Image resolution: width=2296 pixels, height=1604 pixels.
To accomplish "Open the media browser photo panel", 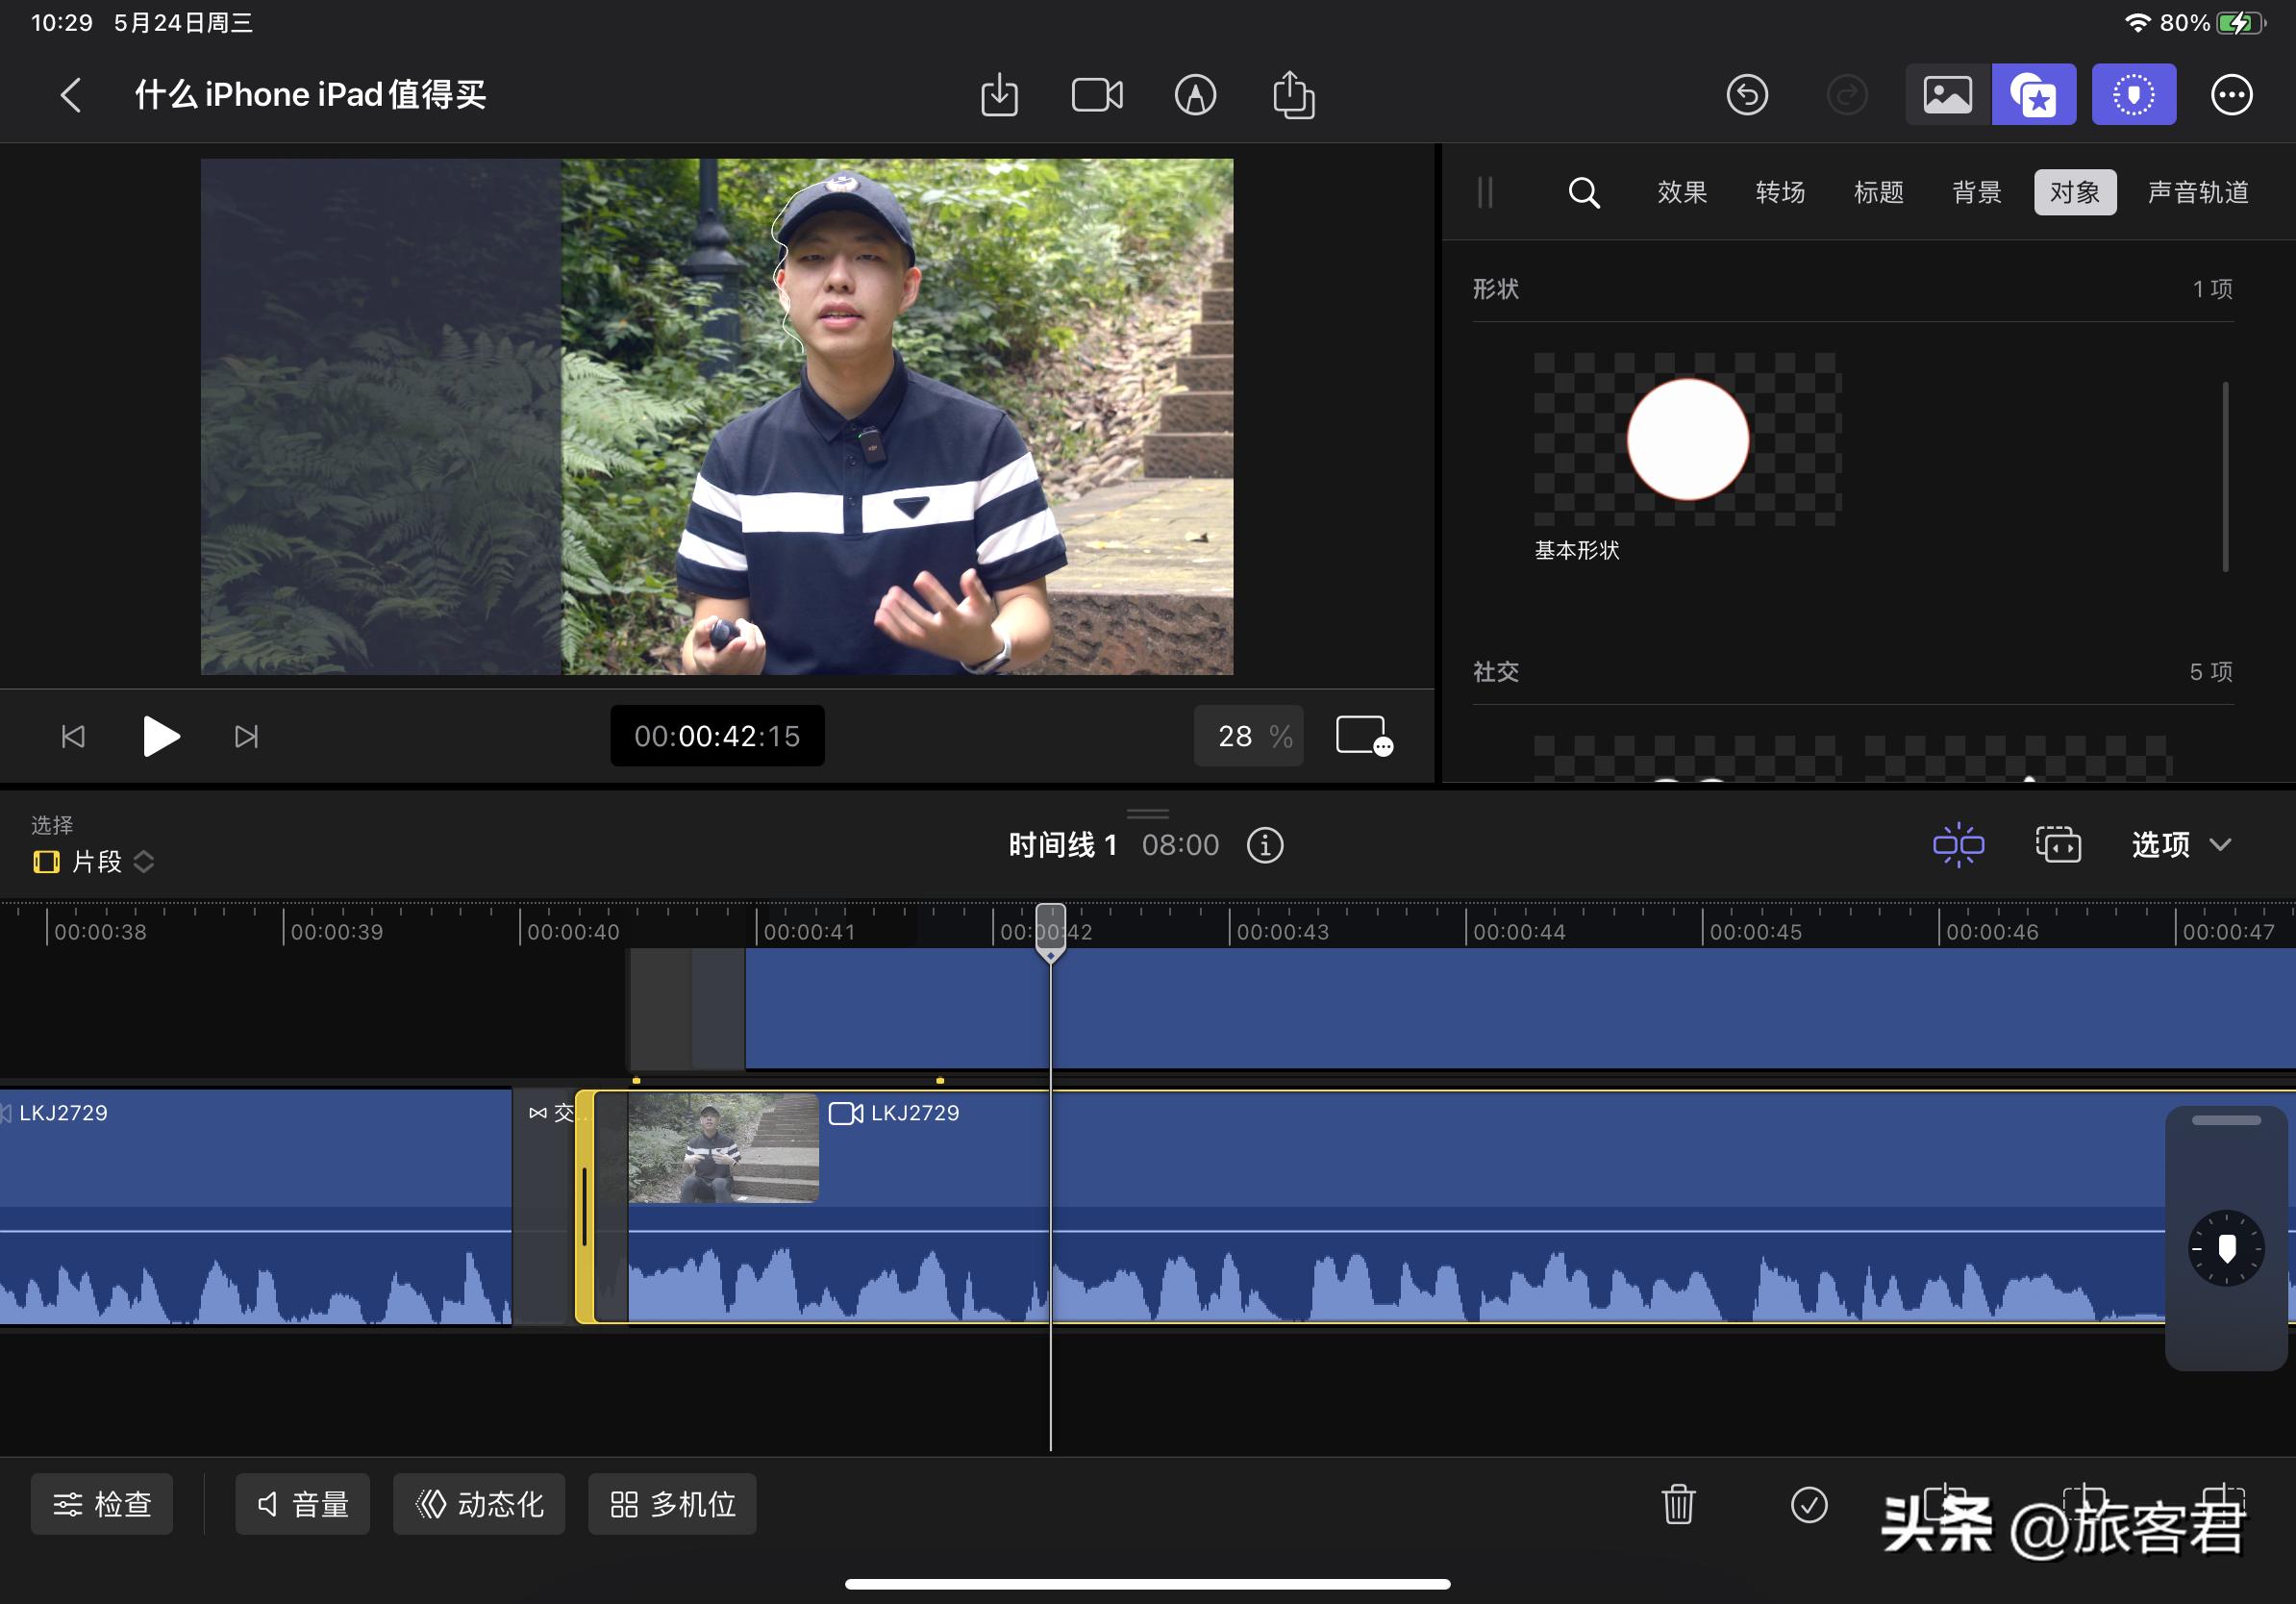I will 1944,94.
